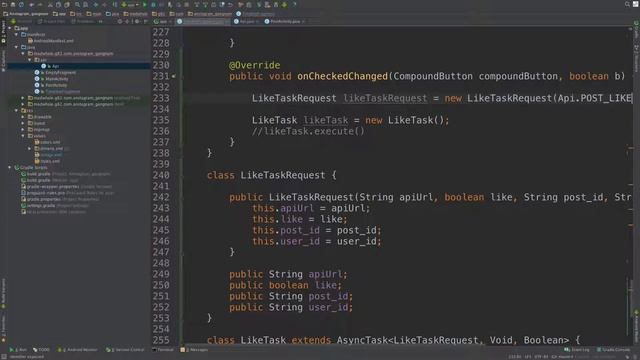
Task: Expand the drawable folder node
Action: 23,117
